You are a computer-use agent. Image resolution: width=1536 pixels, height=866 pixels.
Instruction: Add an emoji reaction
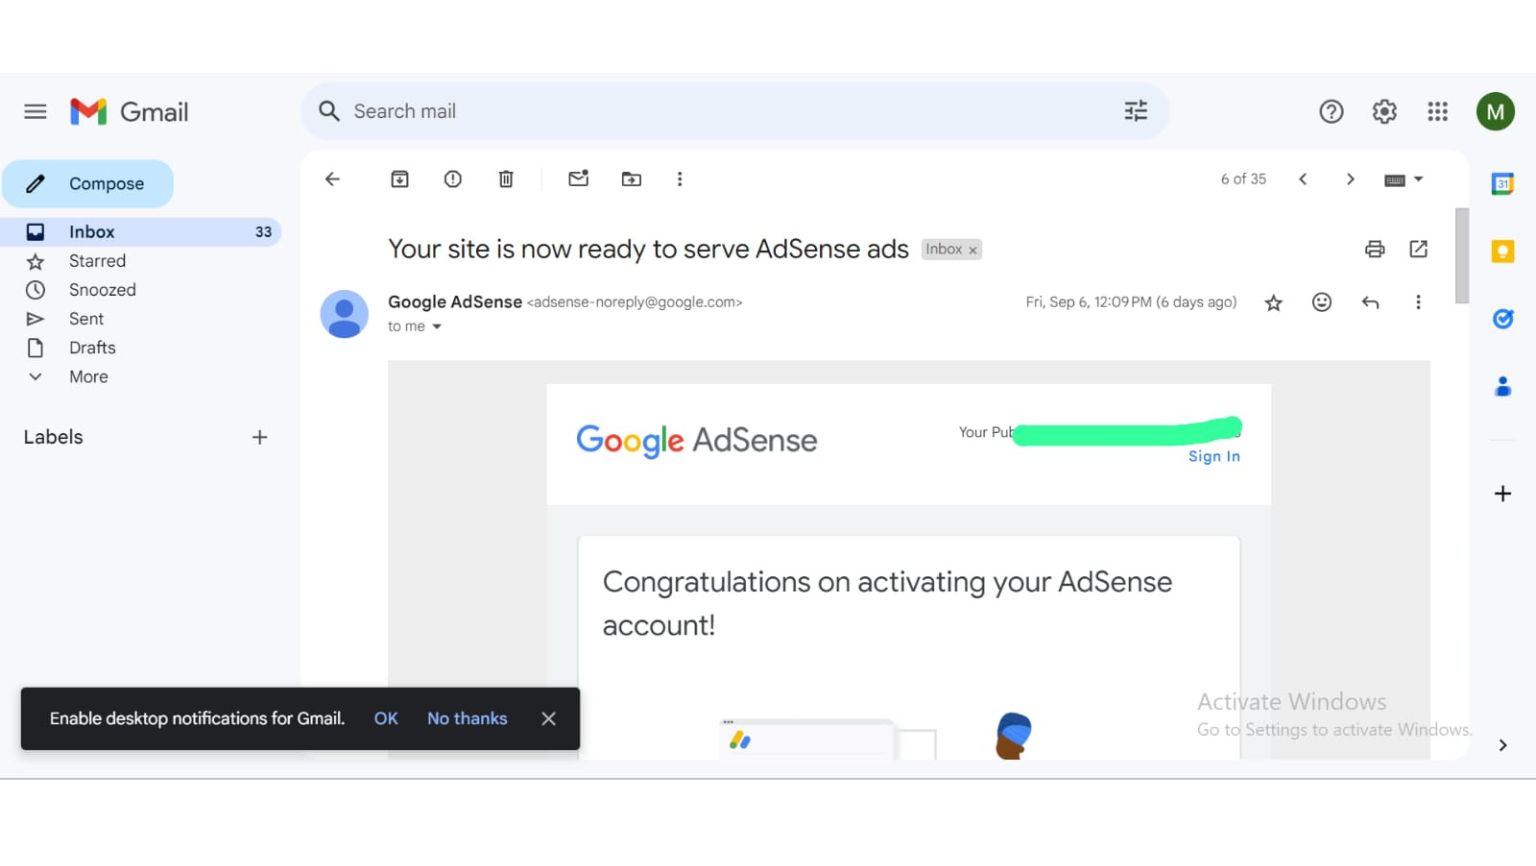pos(1322,302)
